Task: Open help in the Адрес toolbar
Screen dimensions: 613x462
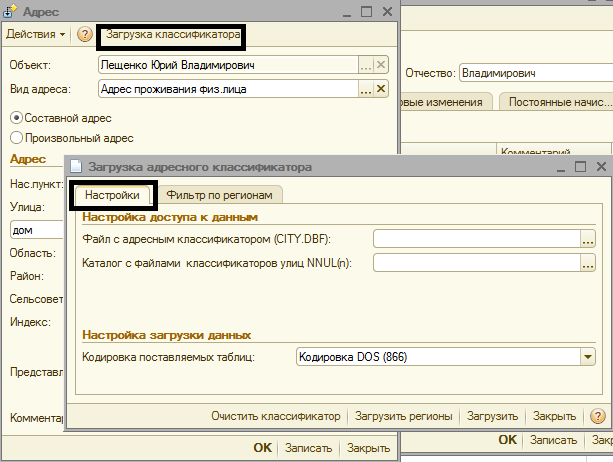Action: (84, 35)
